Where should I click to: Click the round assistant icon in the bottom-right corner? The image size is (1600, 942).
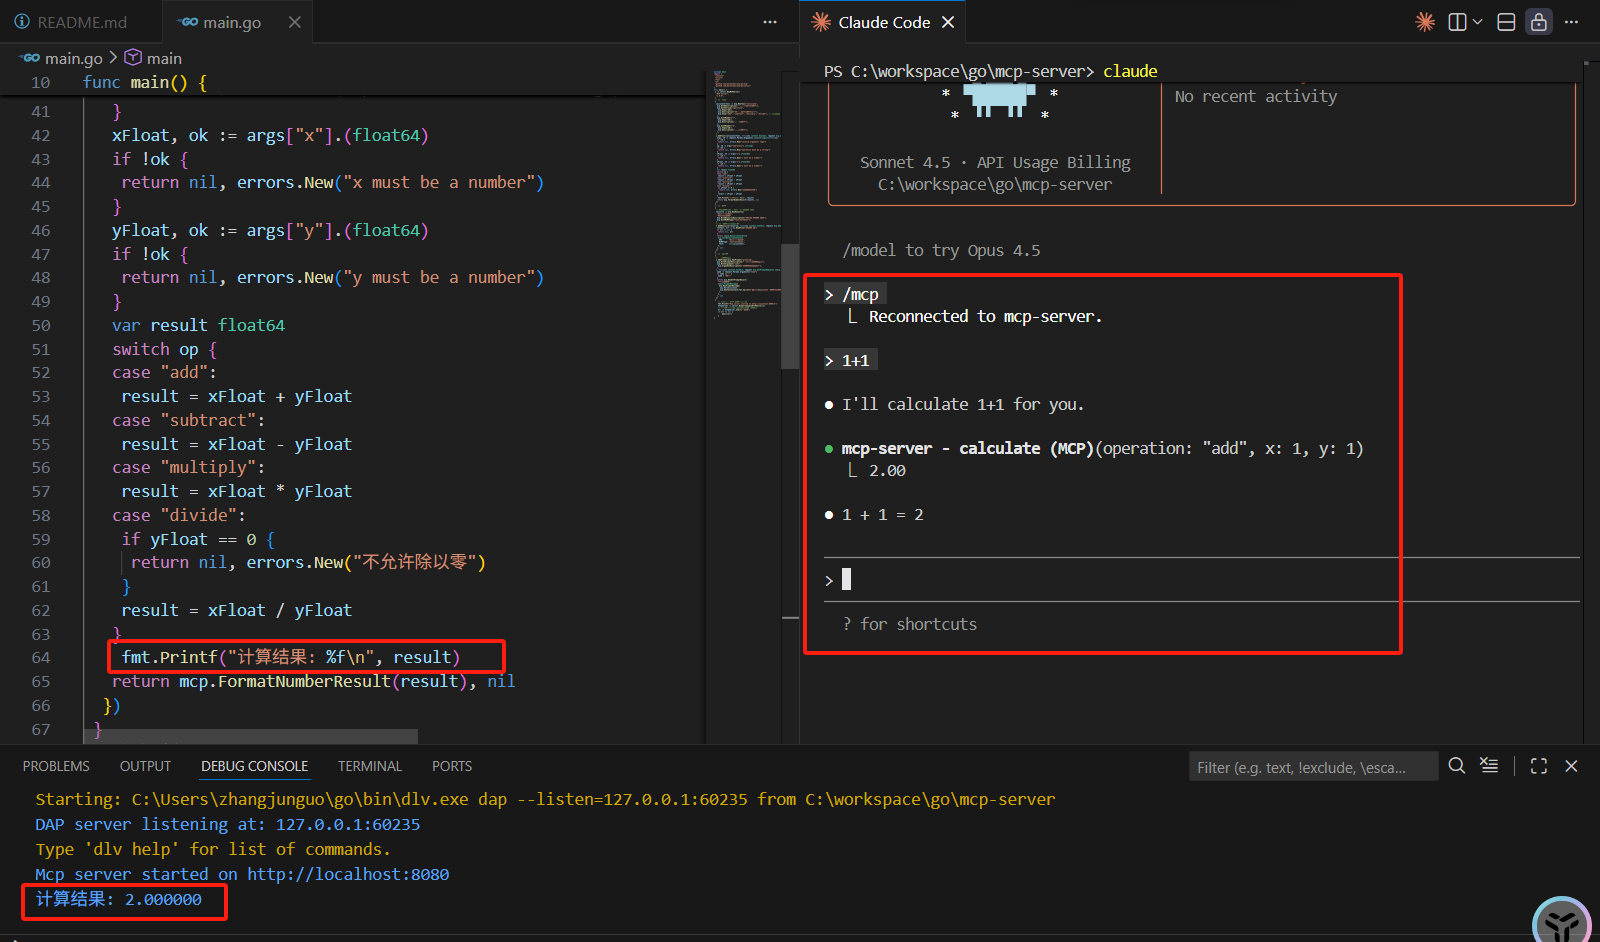click(x=1562, y=923)
